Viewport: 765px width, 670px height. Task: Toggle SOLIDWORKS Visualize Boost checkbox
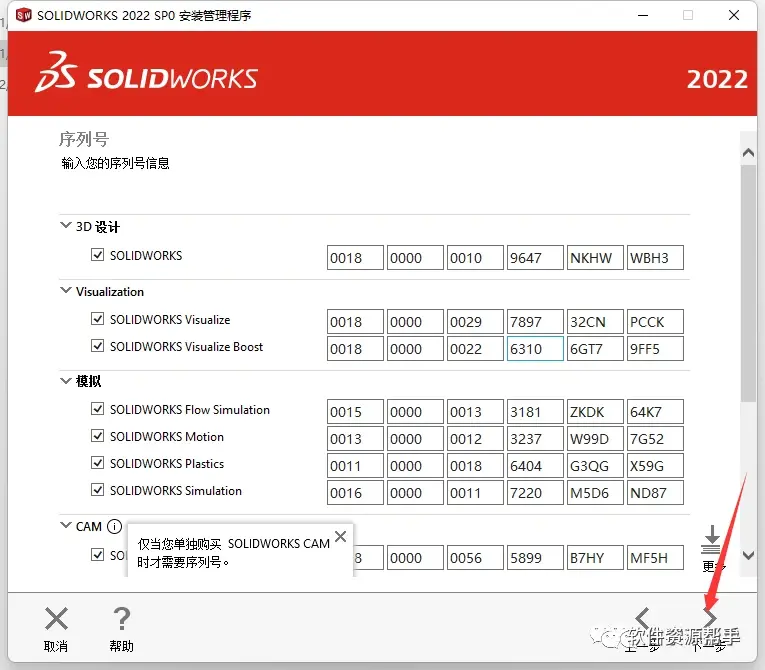pyautogui.click(x=98, y=346)
